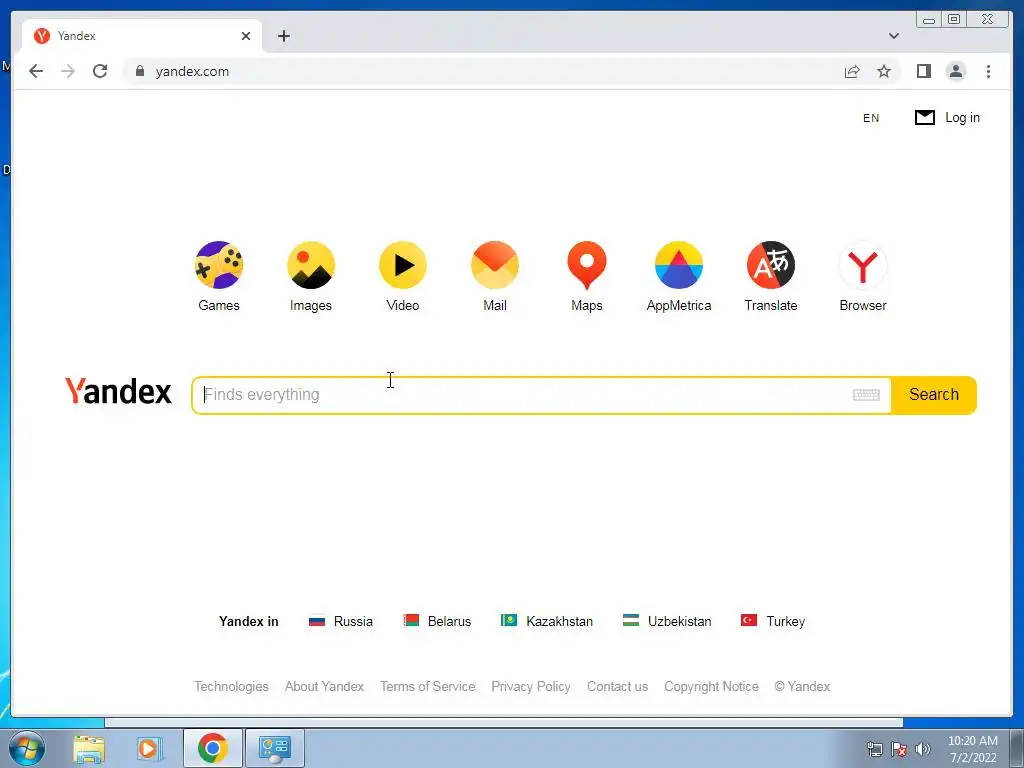Bookmark this tab with the star
Image resolution: width=1024 pixels, height=768 pixels.
(x=884, y=71)
